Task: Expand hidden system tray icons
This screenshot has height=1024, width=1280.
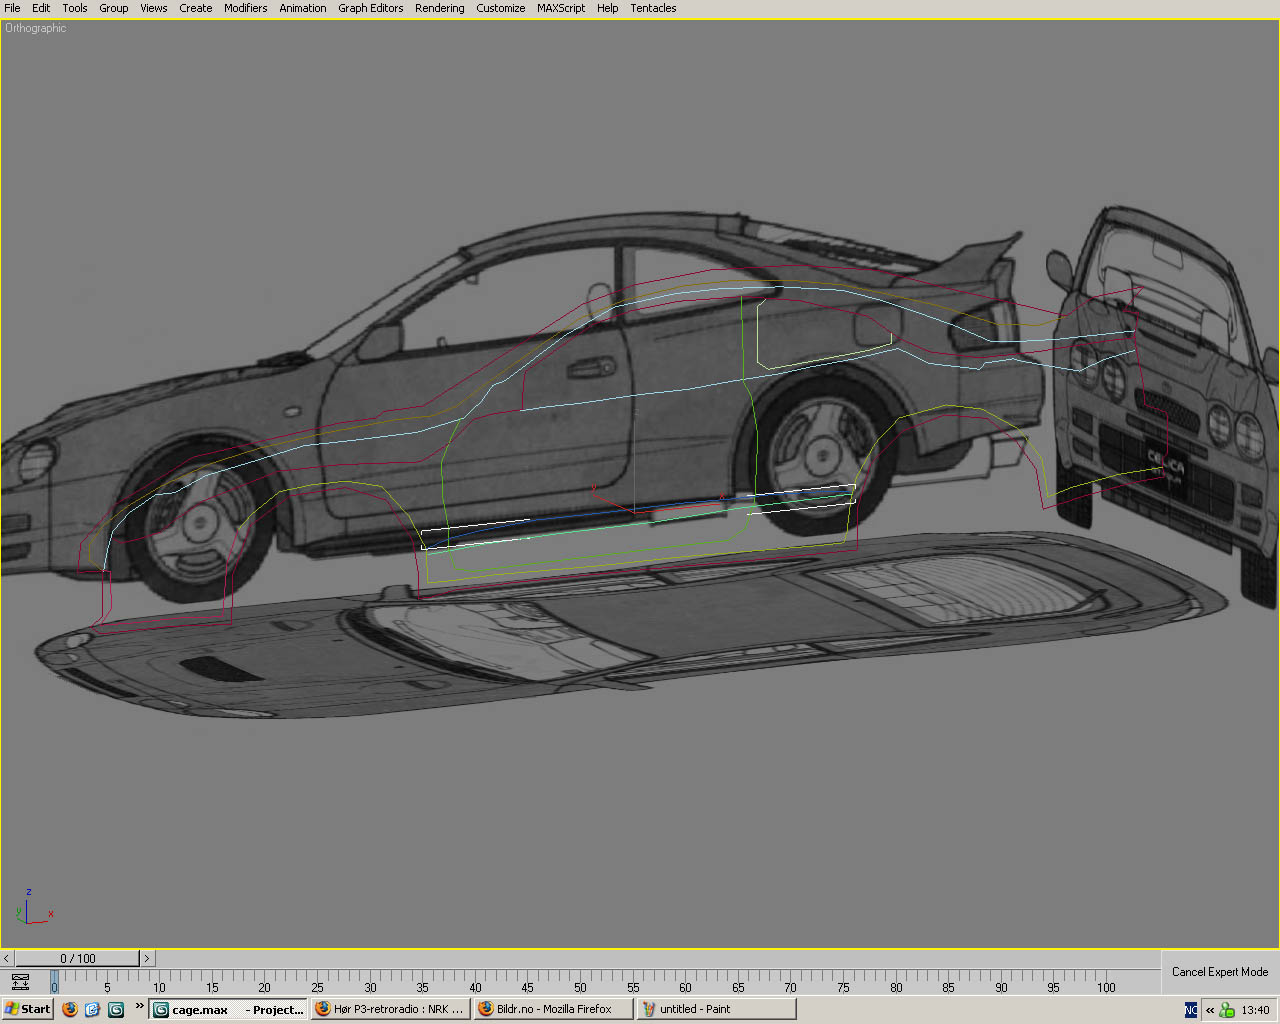Action: point(1210,1010)
